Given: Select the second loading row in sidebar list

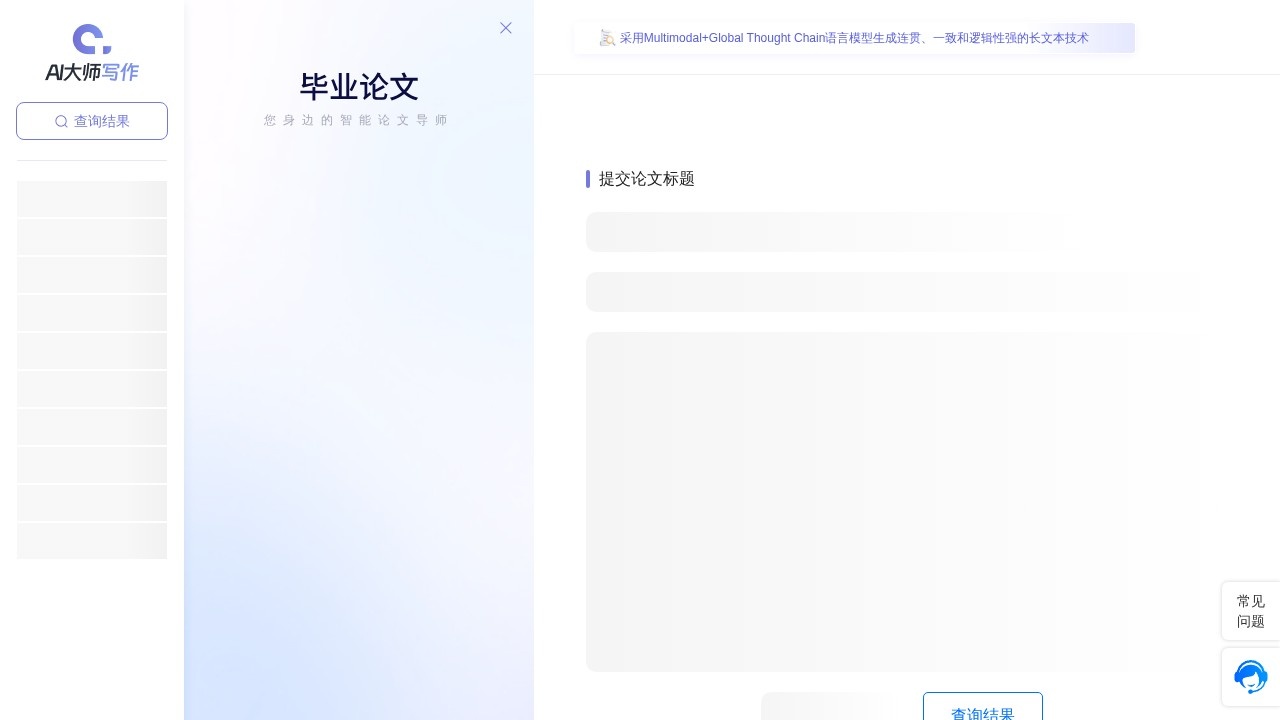Looking at the screenshot, I should click(92, 237).
